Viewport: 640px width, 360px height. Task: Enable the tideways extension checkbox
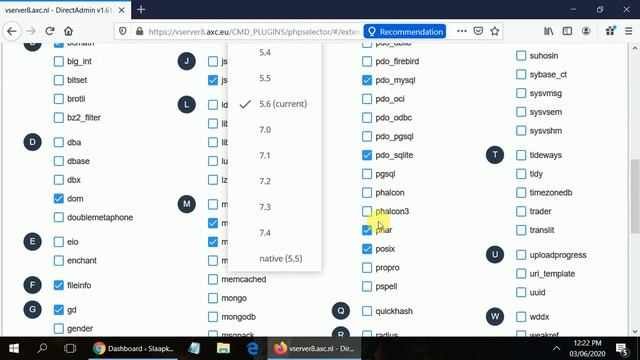click(521, 155)
